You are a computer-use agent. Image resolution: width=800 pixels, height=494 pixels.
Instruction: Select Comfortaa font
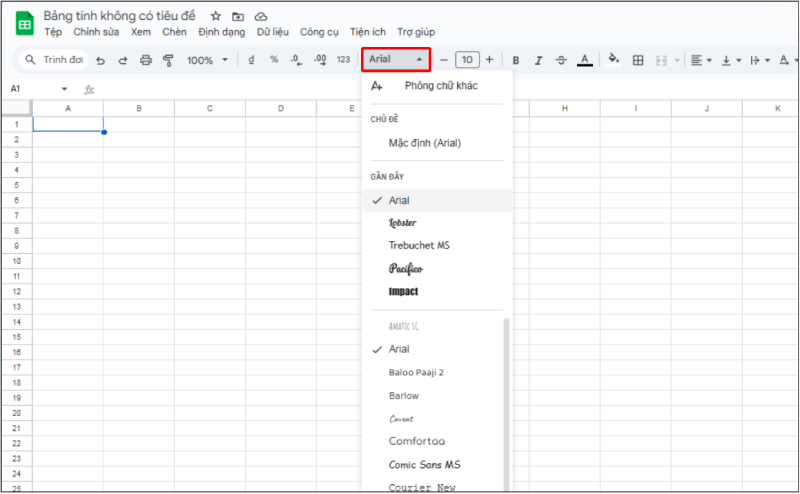pos(433,441)
